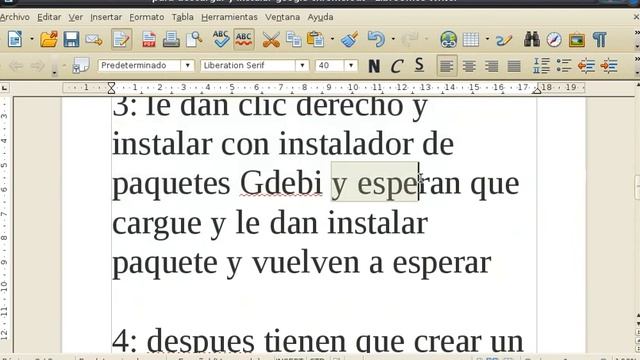This screenshot has width=640, height=360.
Task: Toggle underline with the S button
Action: [x=419, y=65]
